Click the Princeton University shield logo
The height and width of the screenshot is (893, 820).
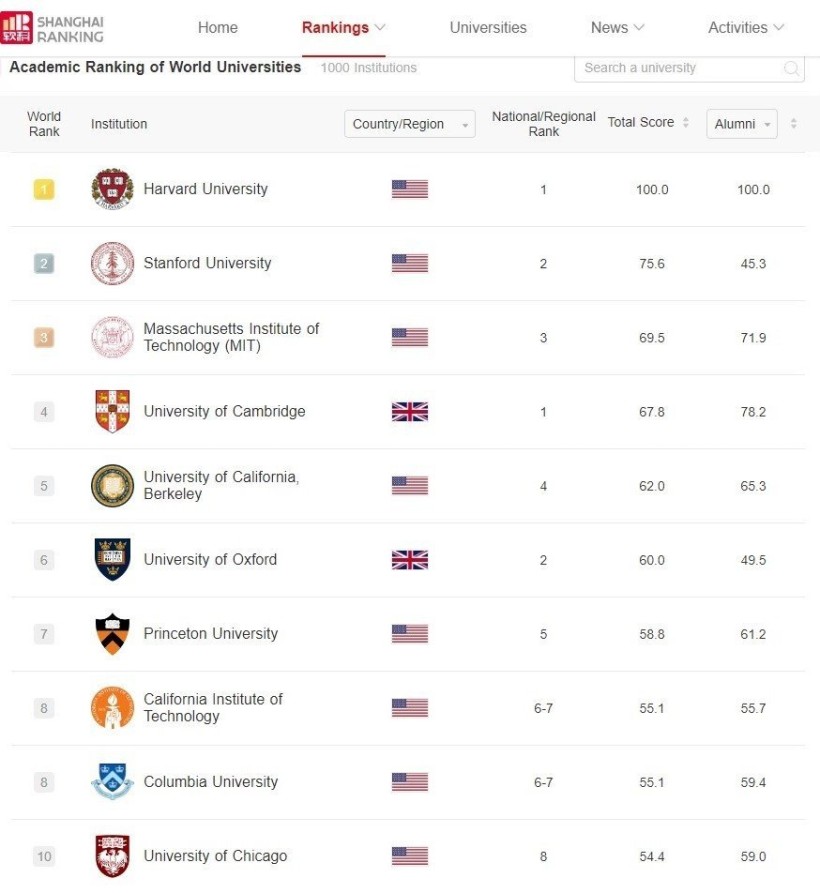(x=112, y=634)
